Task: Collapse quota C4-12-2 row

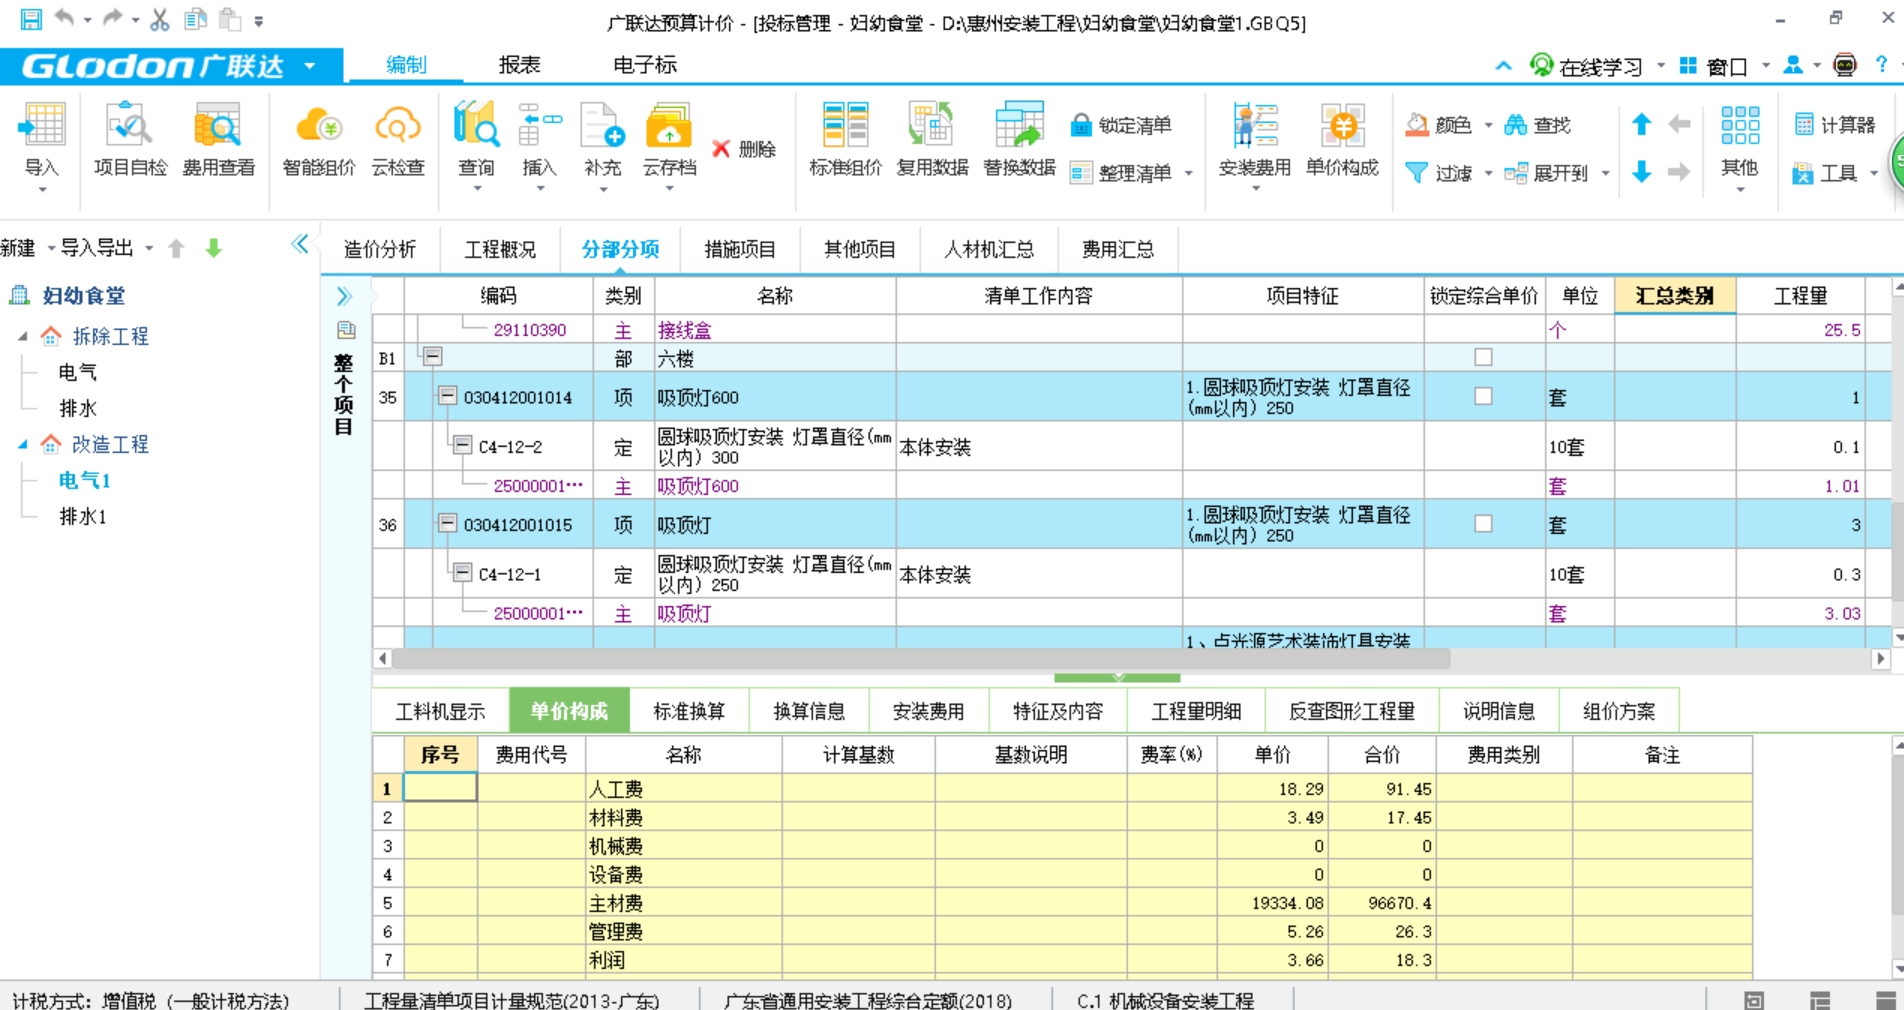Action: click(462, 445)
